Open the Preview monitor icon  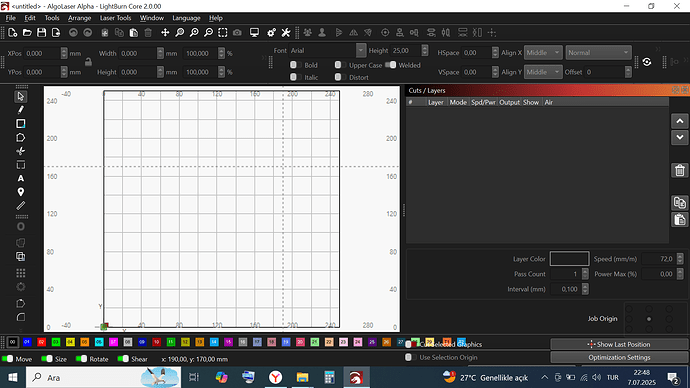click(254, 33)
